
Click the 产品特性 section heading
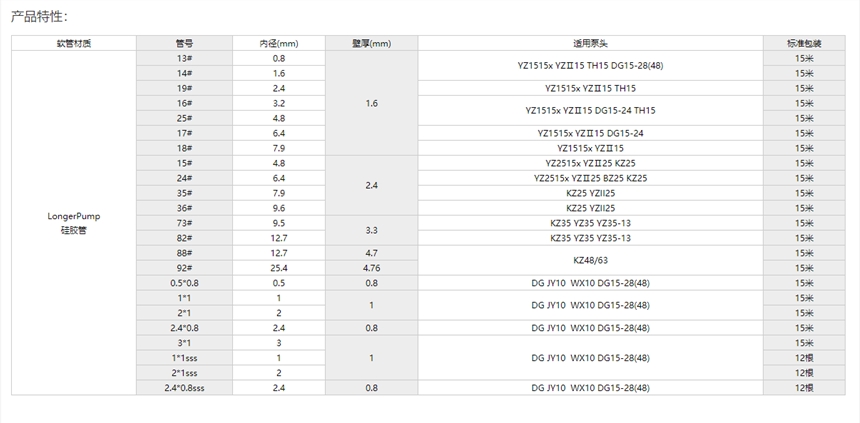click(39, 16)
